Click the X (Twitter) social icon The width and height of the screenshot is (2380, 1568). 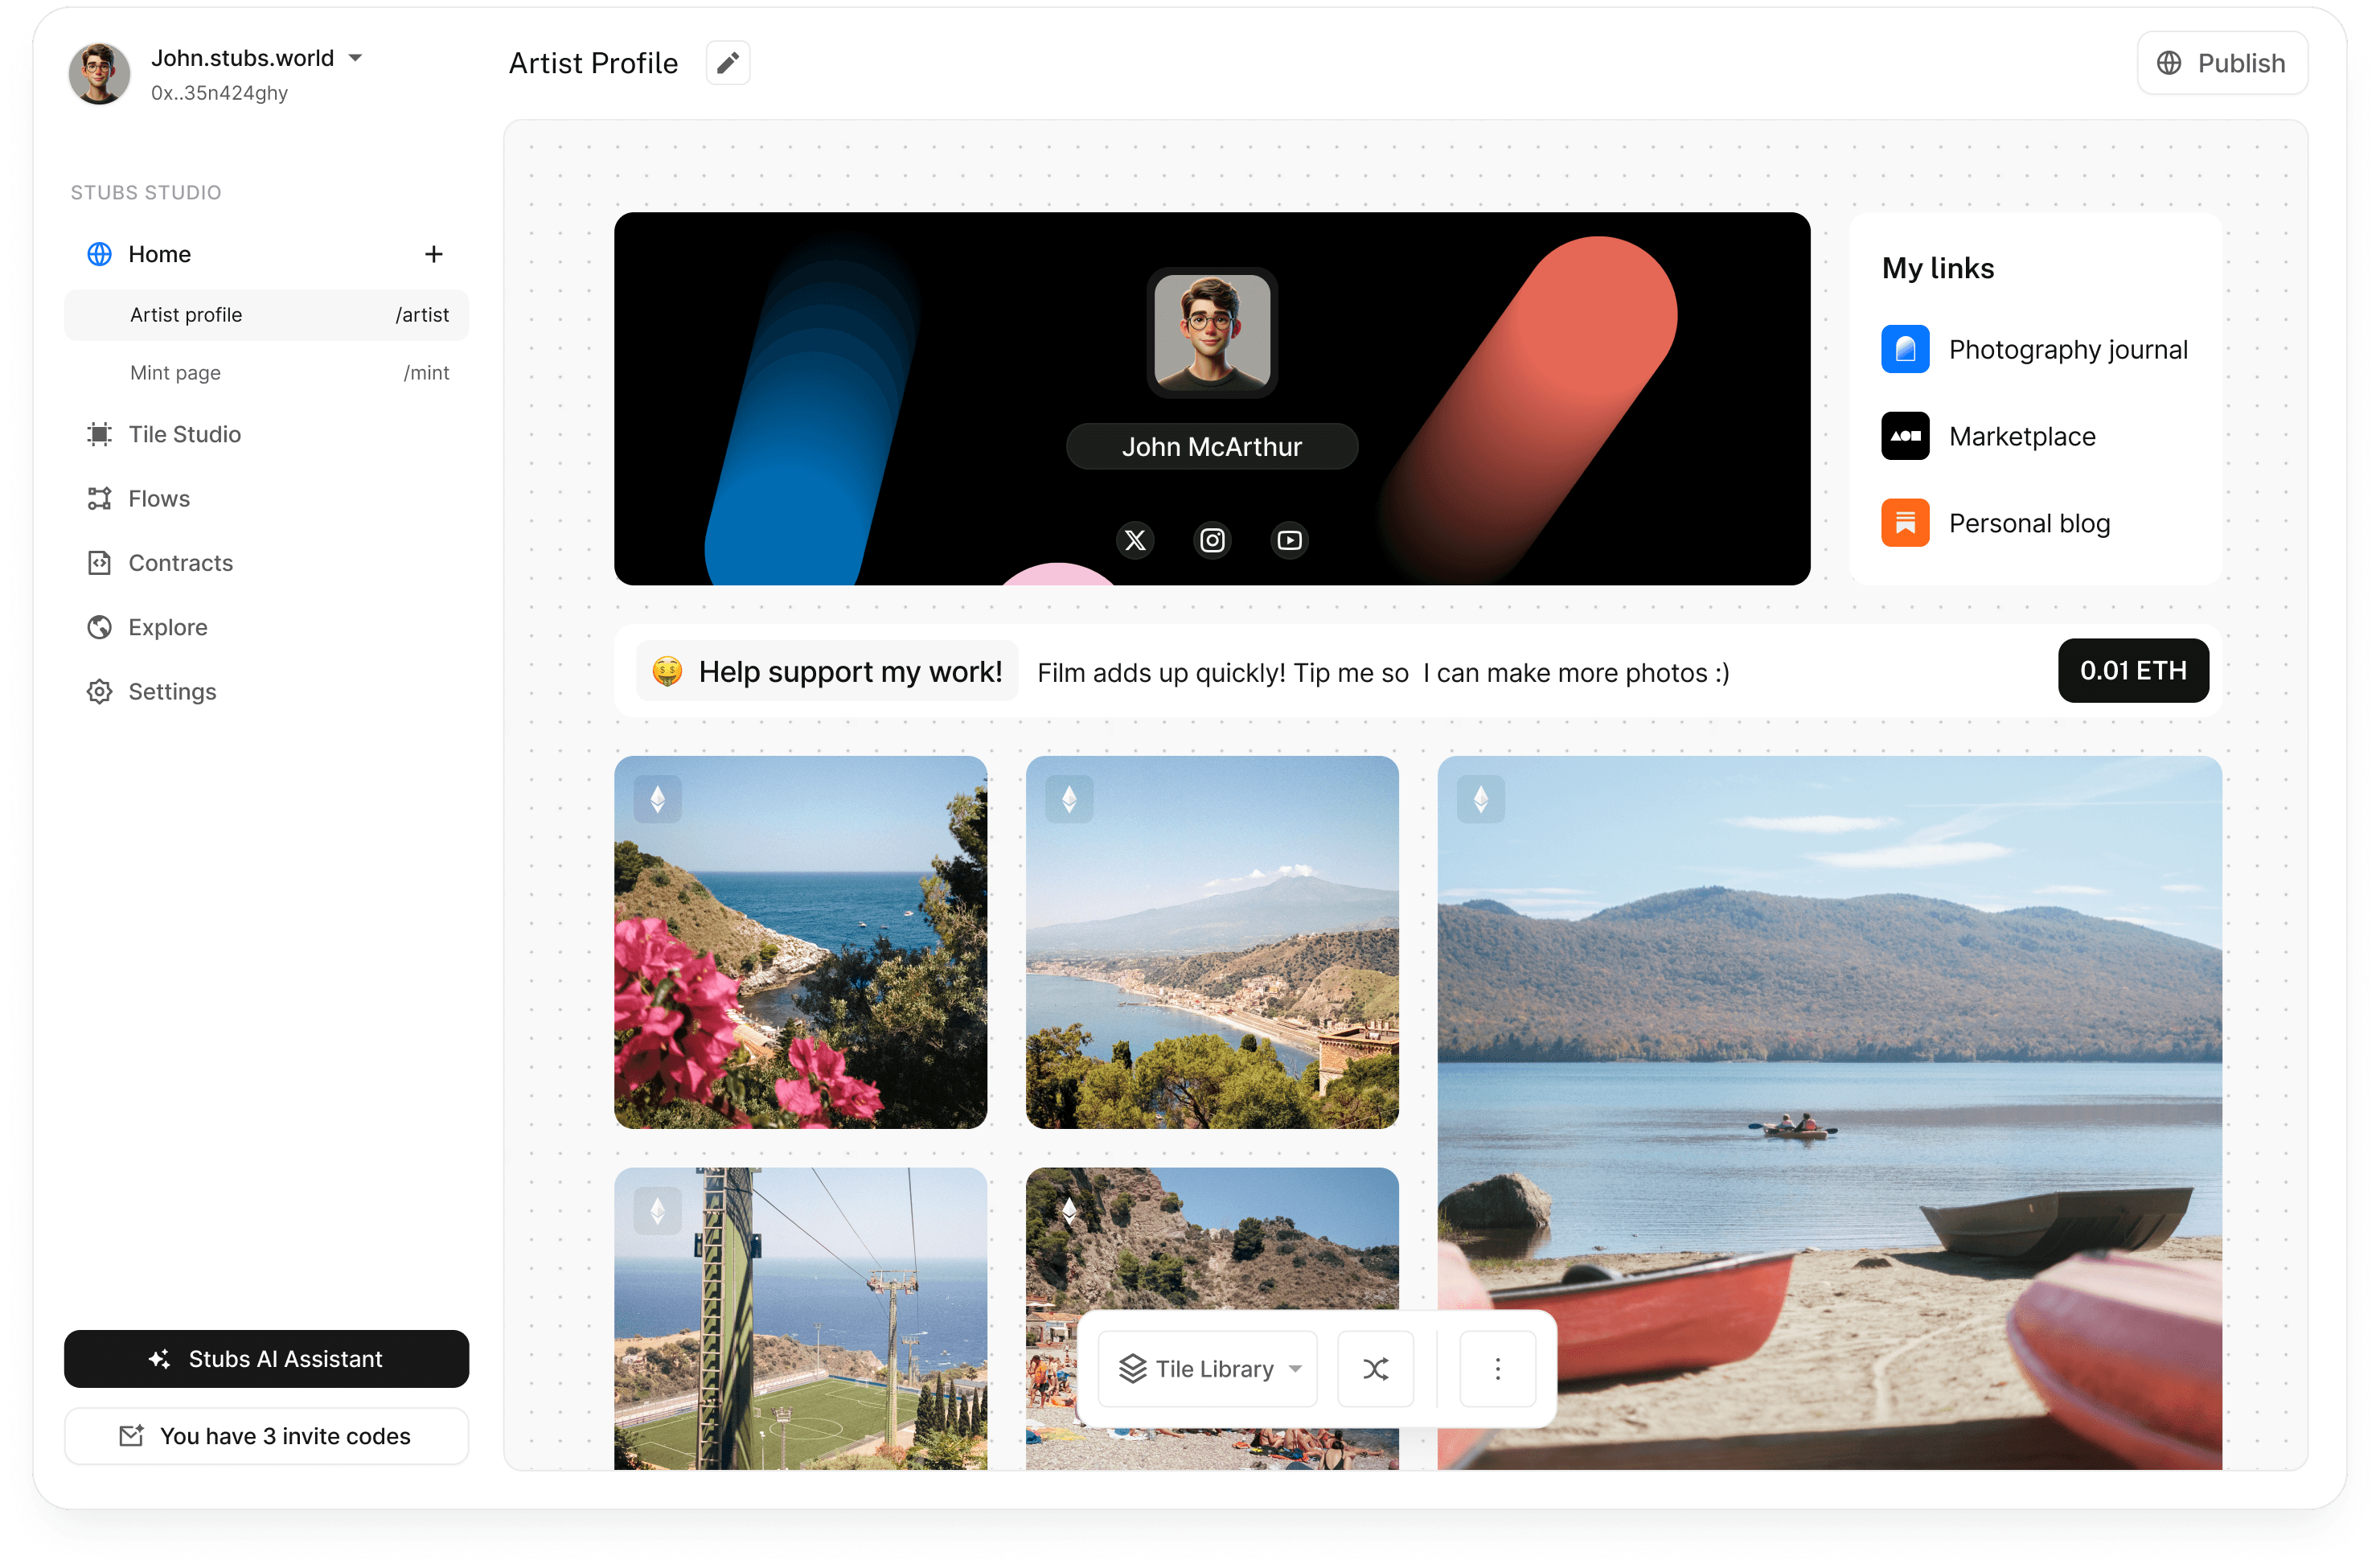coord(1134,540)
